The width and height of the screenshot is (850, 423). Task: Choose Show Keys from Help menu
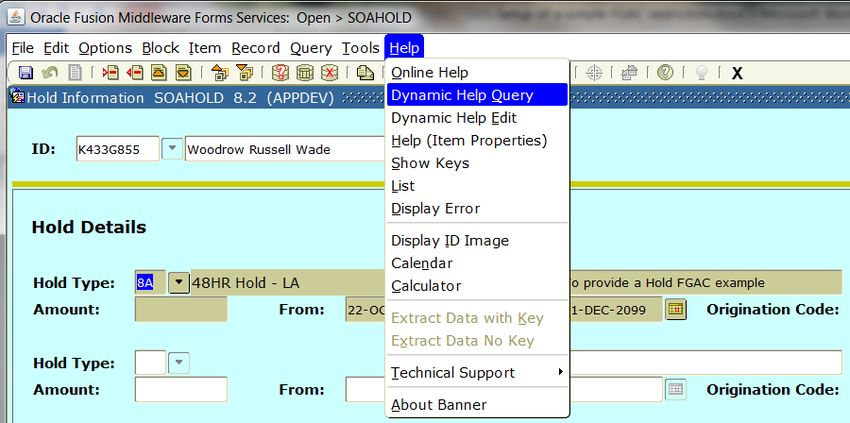click(477, 163)
